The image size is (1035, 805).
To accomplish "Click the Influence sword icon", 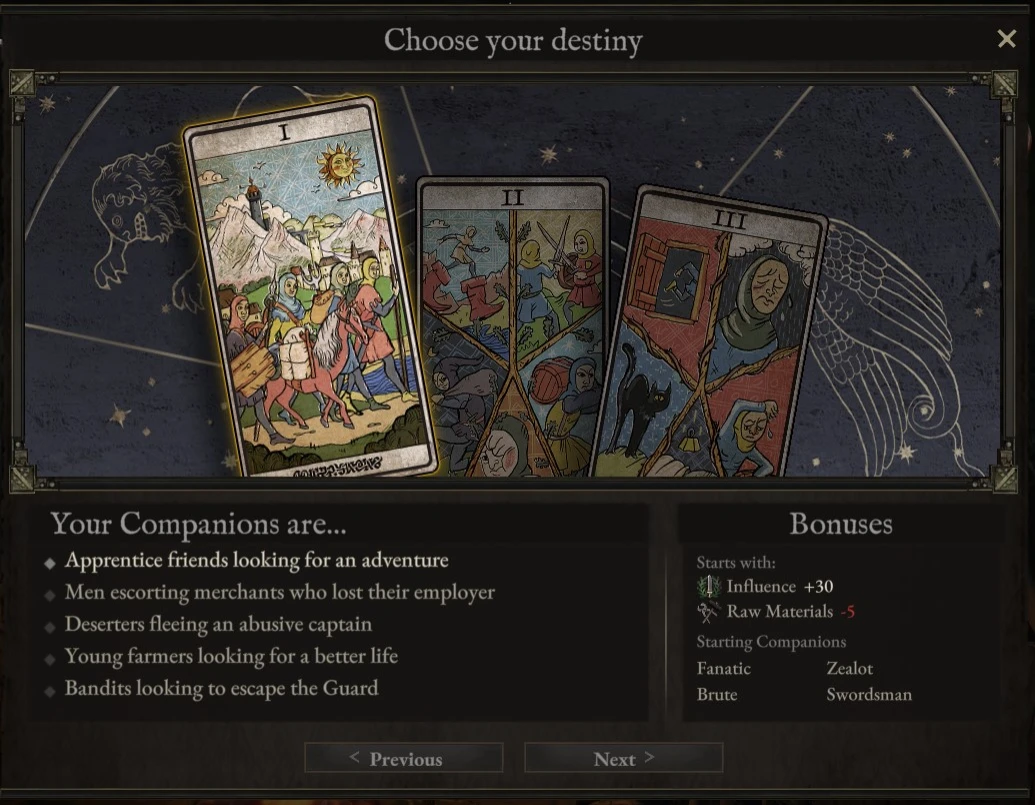I will (708, 587).
